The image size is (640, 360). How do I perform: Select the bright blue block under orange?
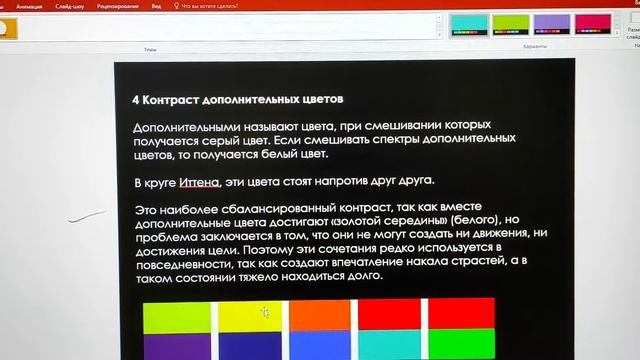click(320, 345)
